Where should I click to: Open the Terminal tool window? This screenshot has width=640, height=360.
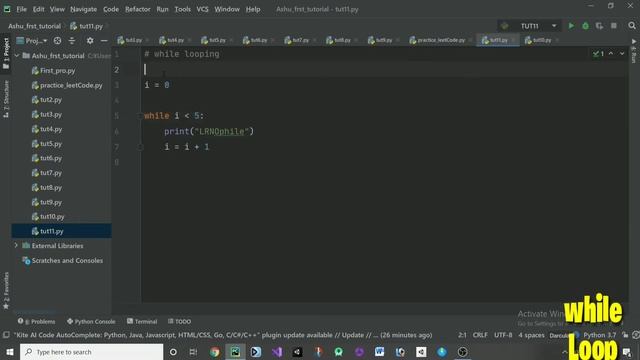tap(142, 322)
